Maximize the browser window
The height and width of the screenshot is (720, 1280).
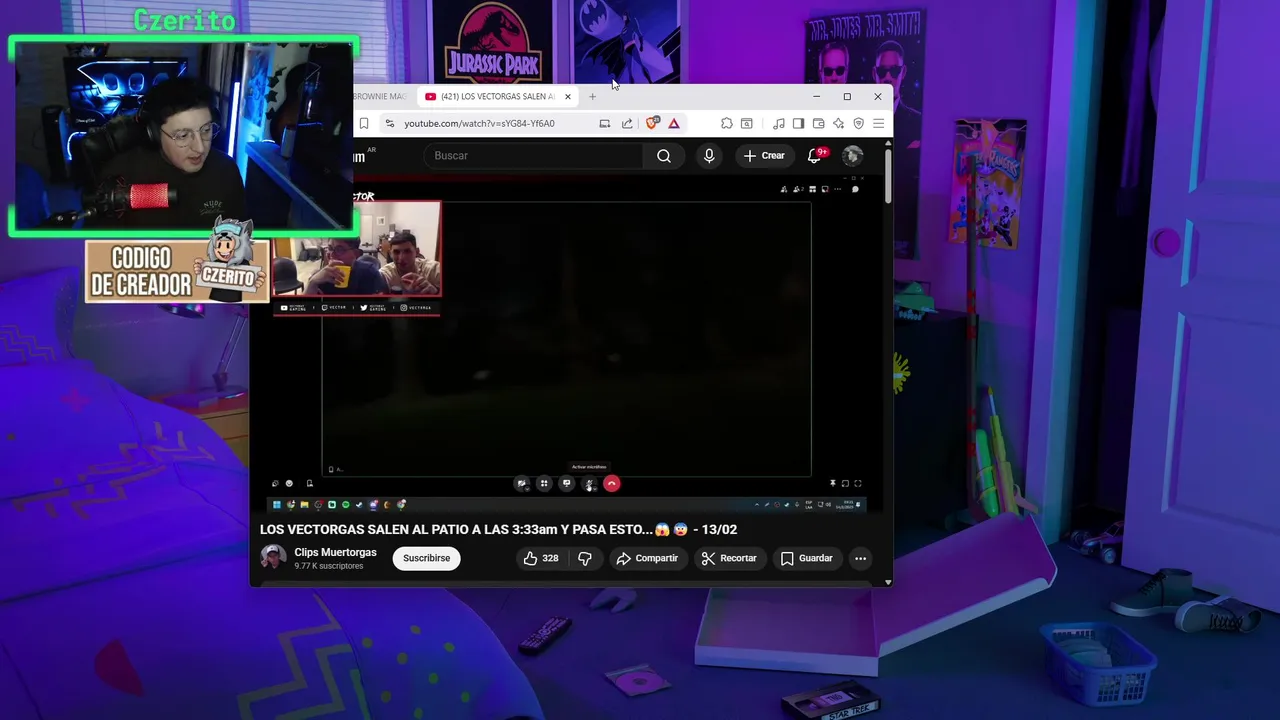(x=847, y=97)
